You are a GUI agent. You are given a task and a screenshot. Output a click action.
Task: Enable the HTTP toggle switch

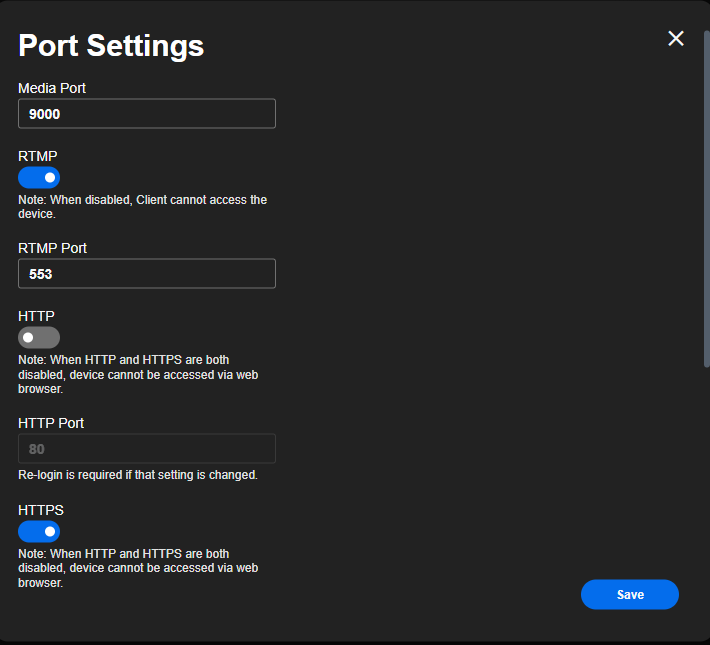click(x=39, y=337)
